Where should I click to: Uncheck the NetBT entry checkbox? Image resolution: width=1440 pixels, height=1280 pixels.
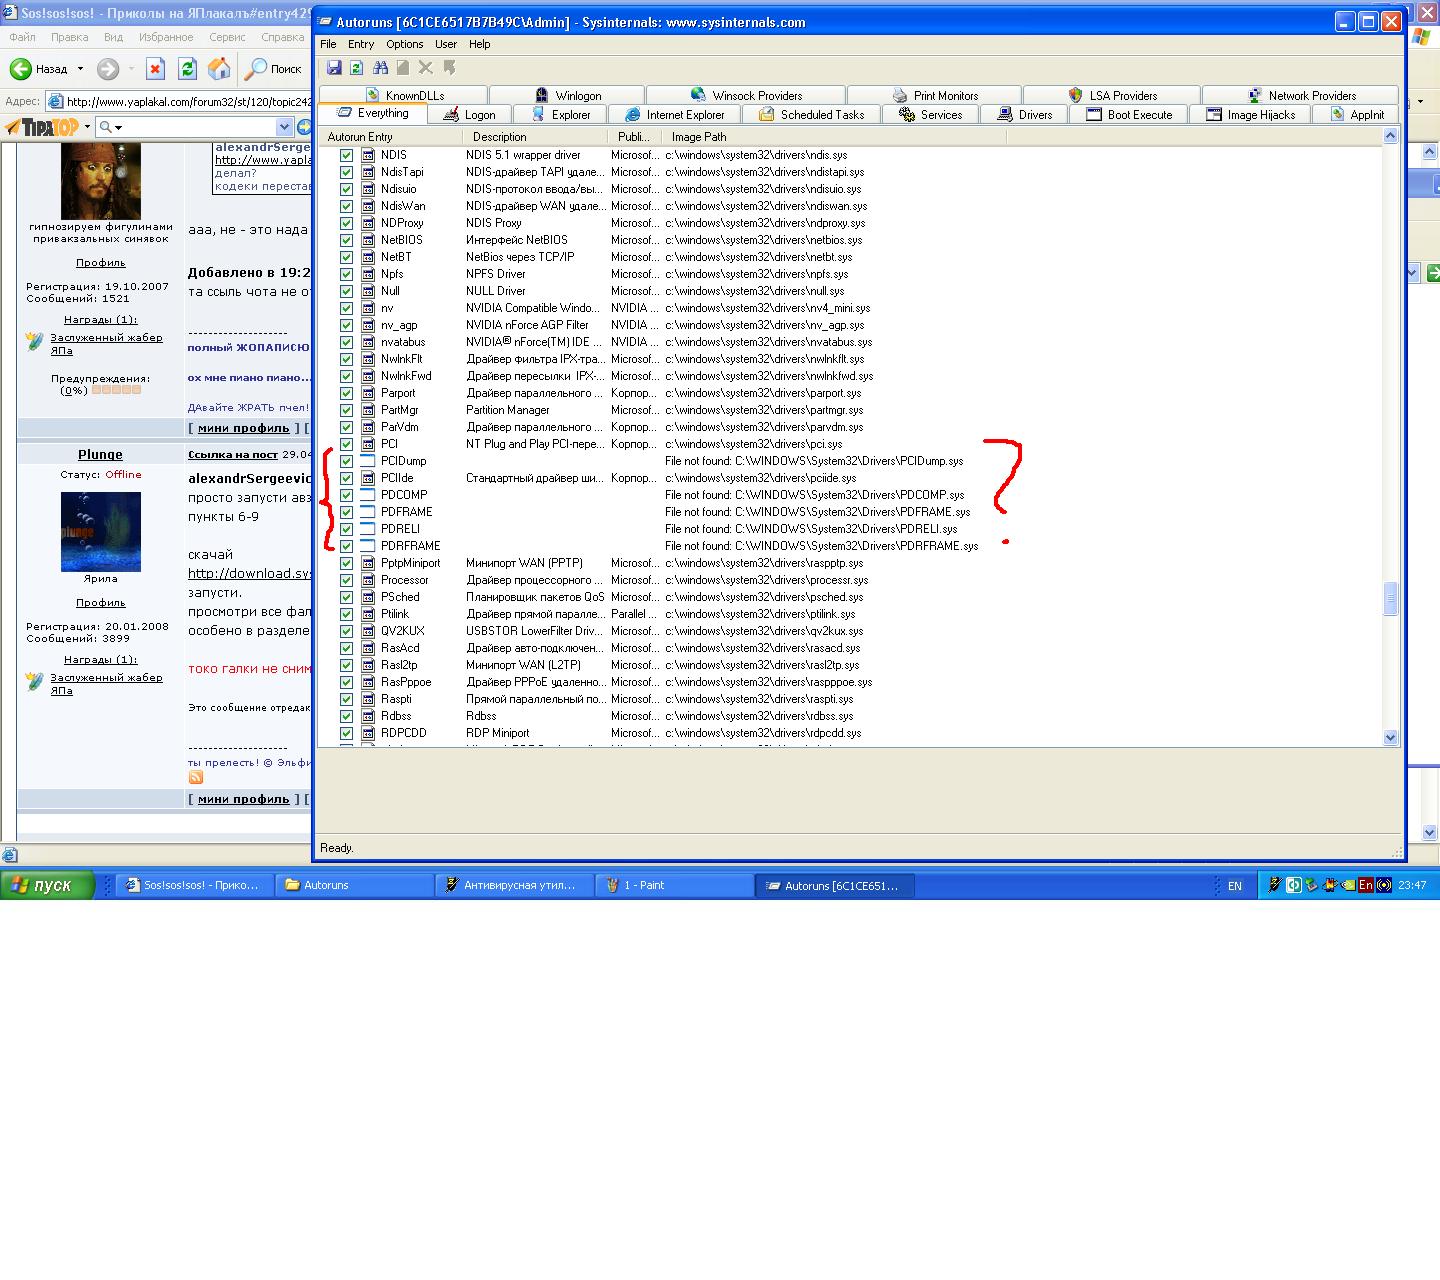tap(346, 257)
